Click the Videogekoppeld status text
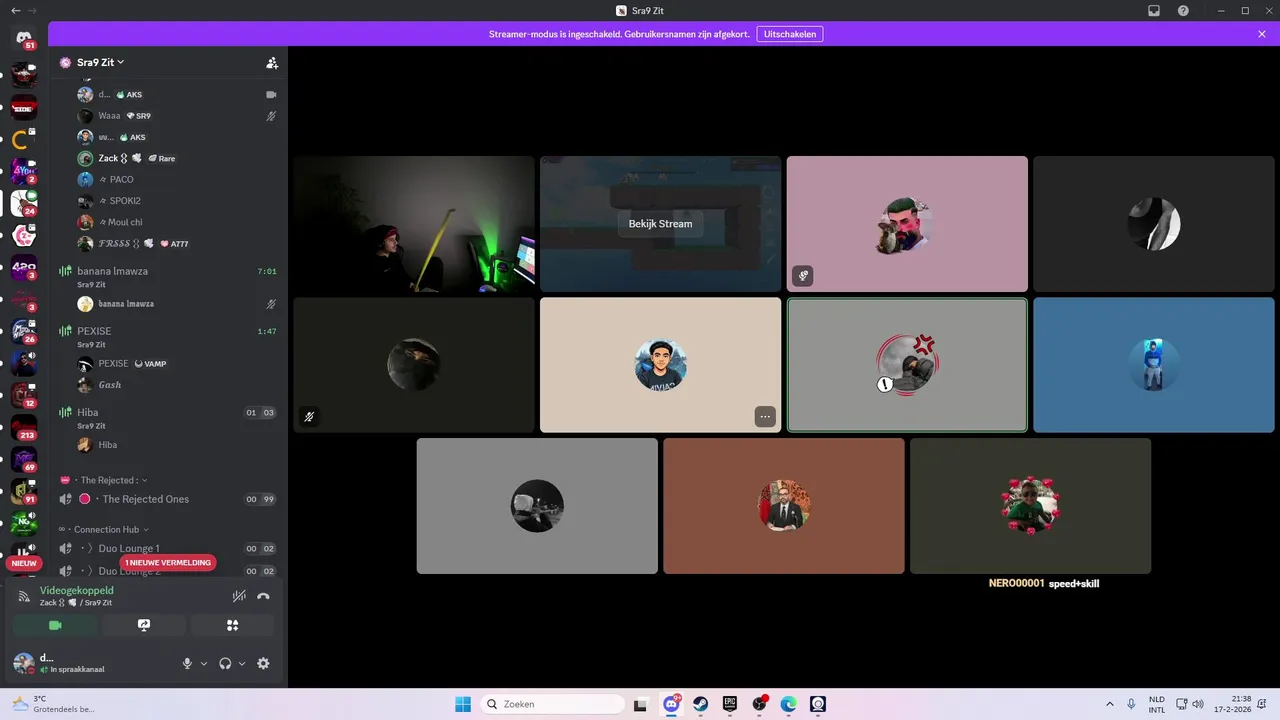The height and width of the screenshot is (720, 1280). coord(76,590)
